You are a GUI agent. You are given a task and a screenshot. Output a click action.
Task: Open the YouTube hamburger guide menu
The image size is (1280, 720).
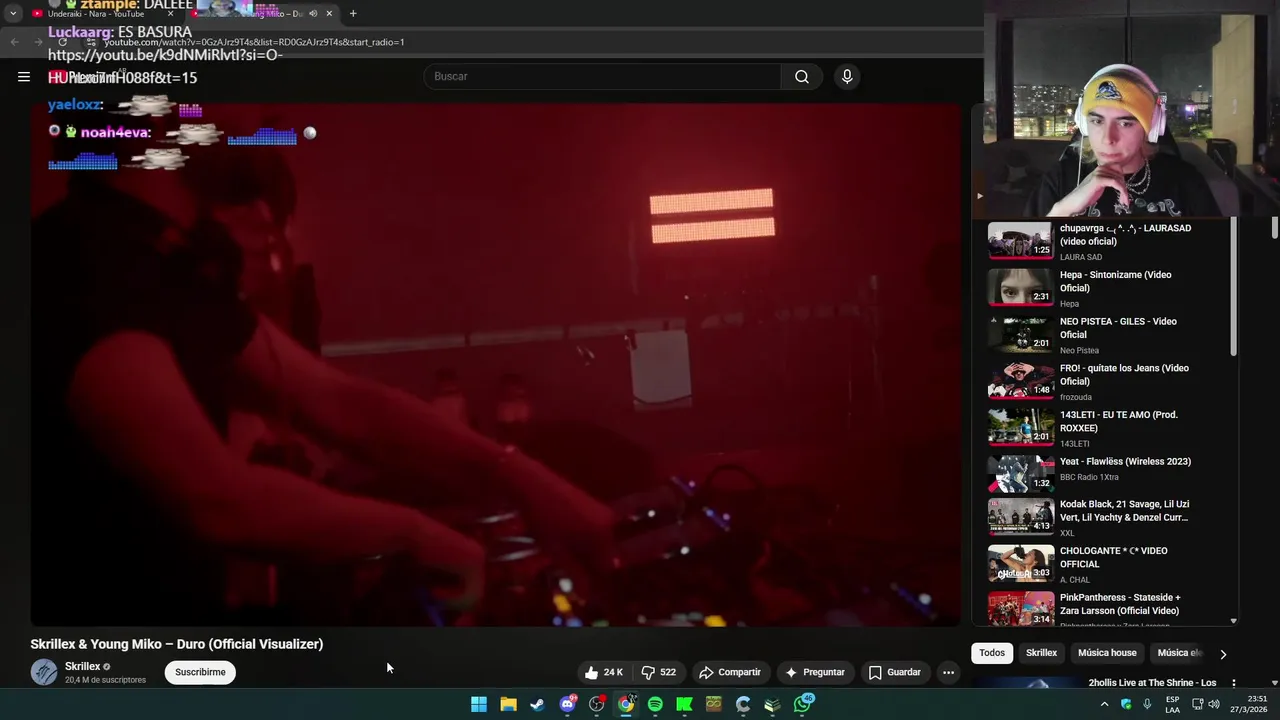pos(24,76)
